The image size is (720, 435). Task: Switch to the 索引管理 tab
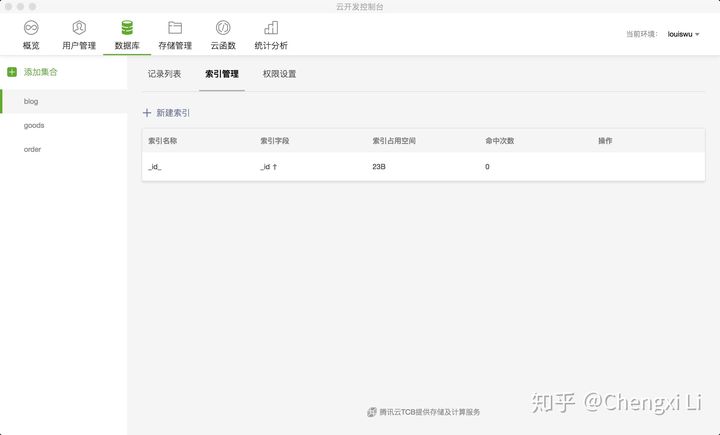click(221, 74)
